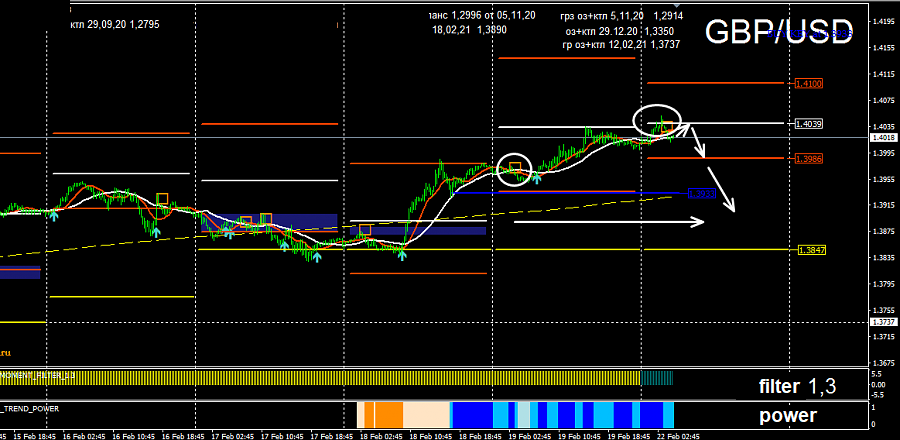Select the orange 1.3986 price level label

tap(809, 158)
